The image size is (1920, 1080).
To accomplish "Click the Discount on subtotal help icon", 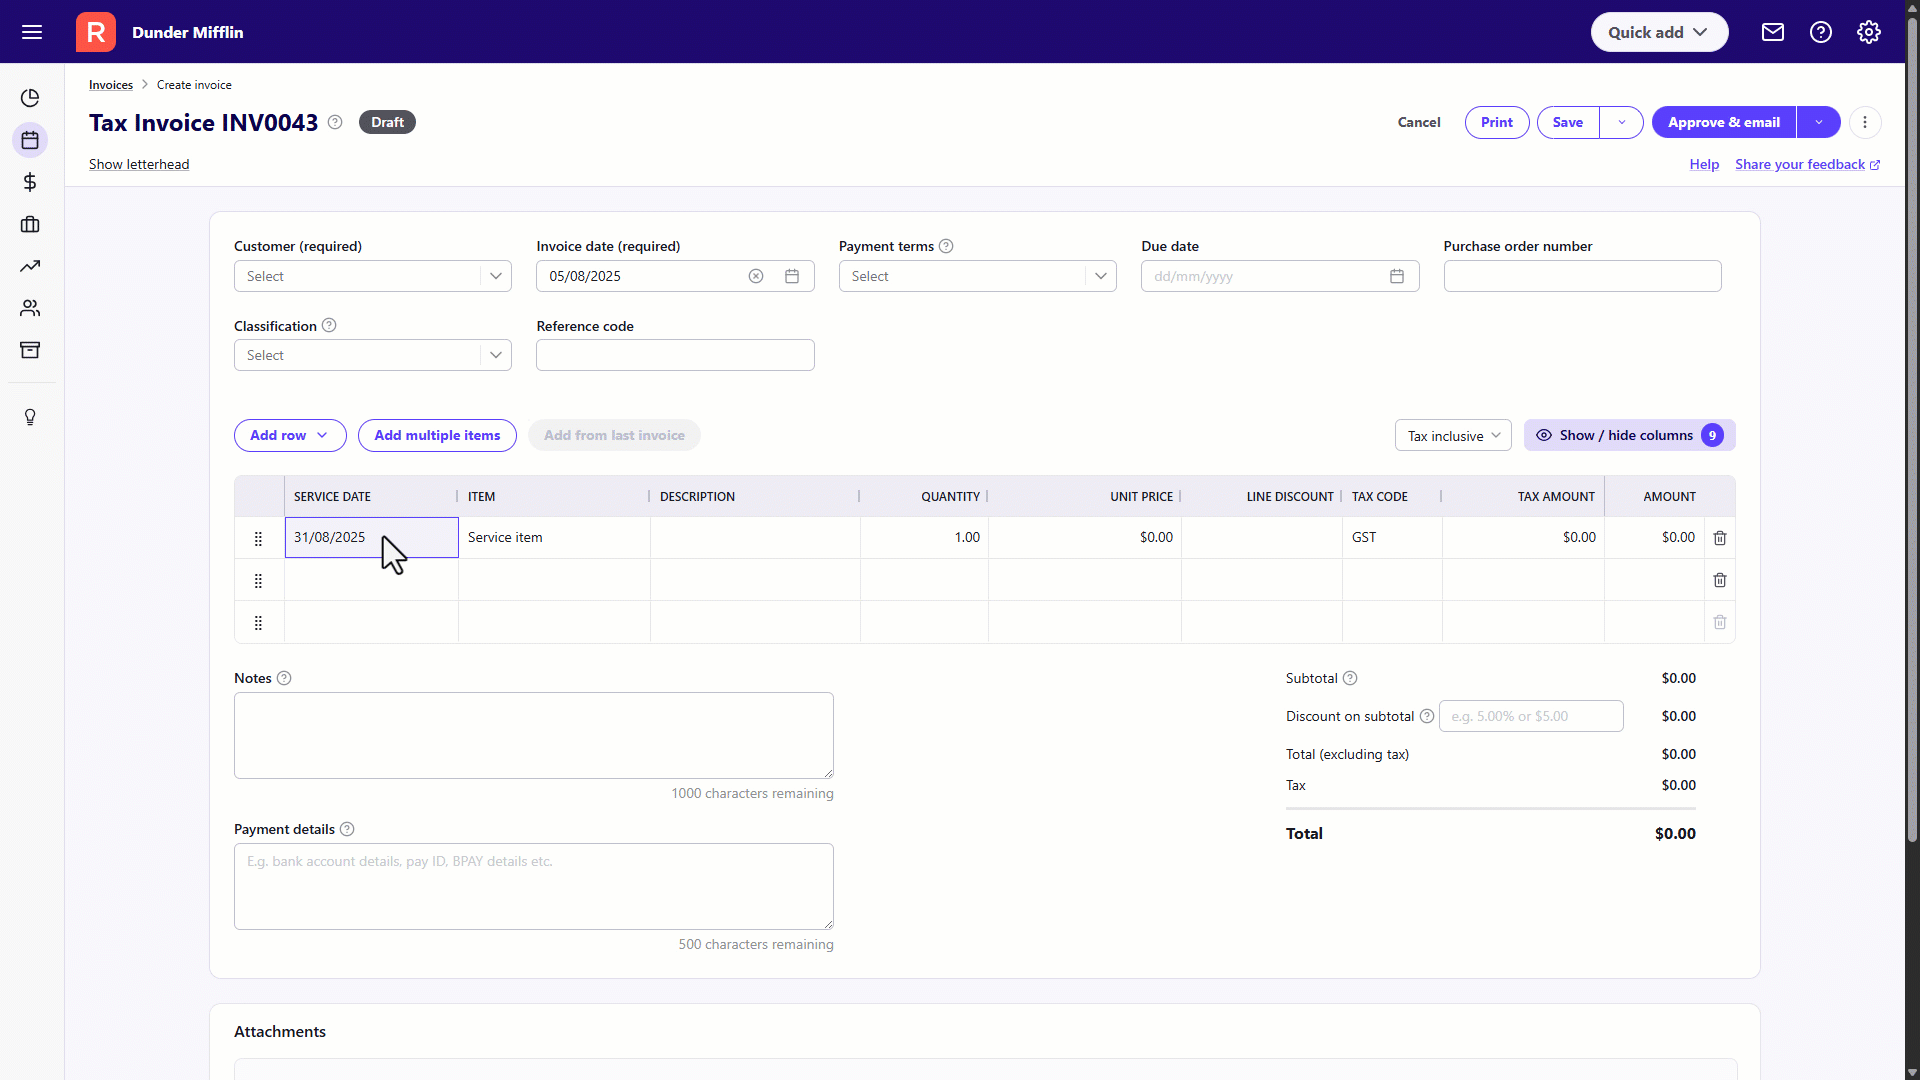I will [1427, 716].
